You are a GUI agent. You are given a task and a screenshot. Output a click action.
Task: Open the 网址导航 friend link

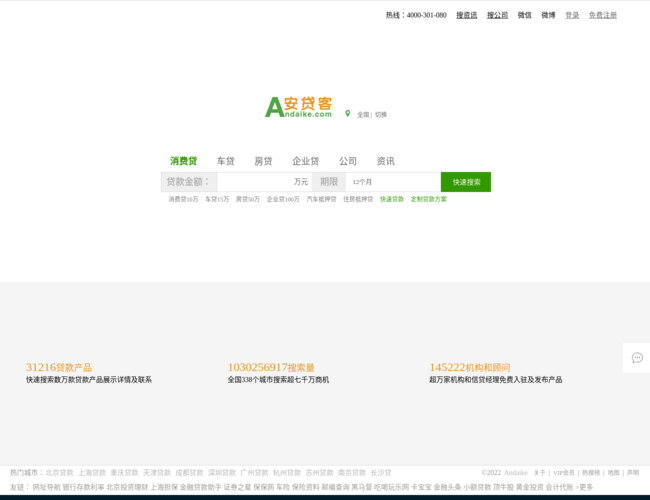(x=46, y=487)
